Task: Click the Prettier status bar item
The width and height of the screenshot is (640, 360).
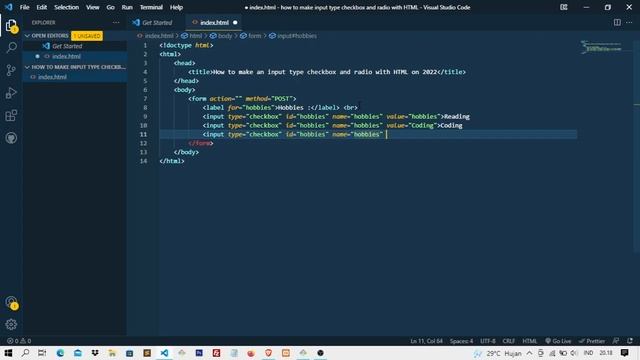Action: coord(592,341)
